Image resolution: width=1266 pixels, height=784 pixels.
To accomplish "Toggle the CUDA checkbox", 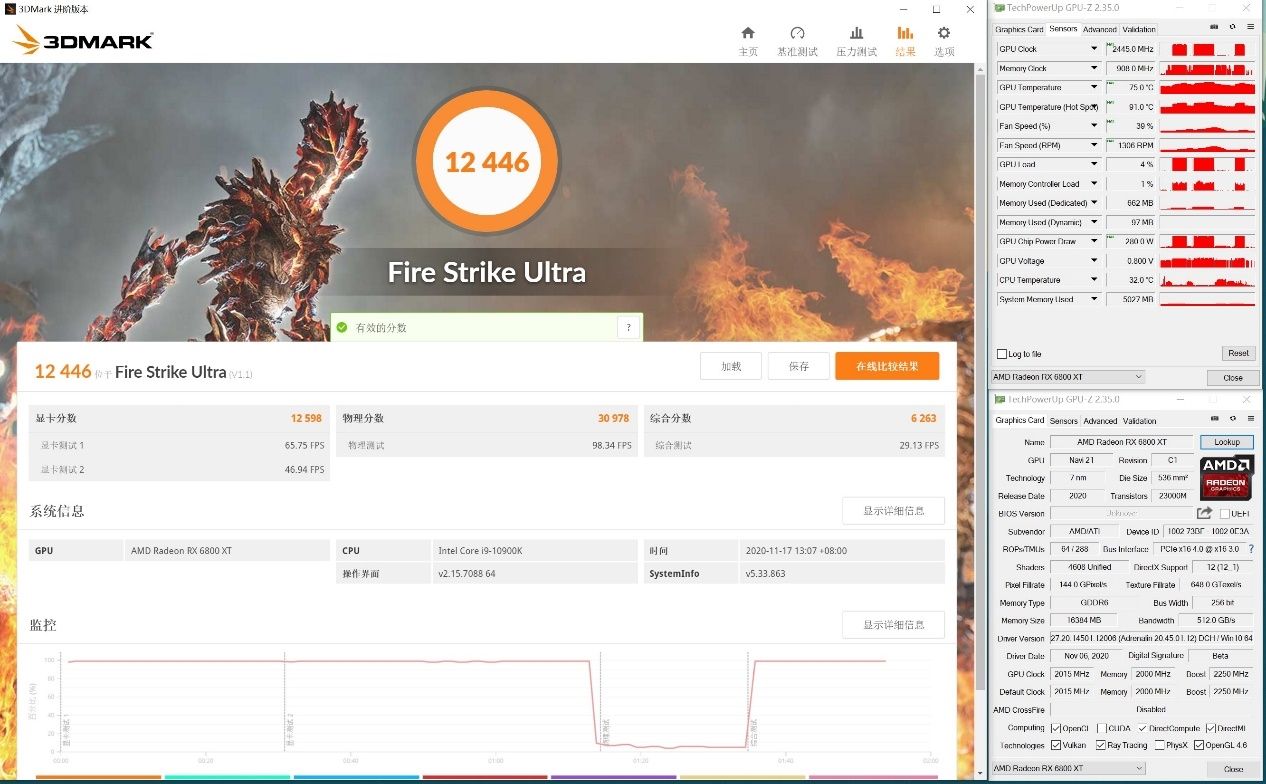I will pos(1101,728).
